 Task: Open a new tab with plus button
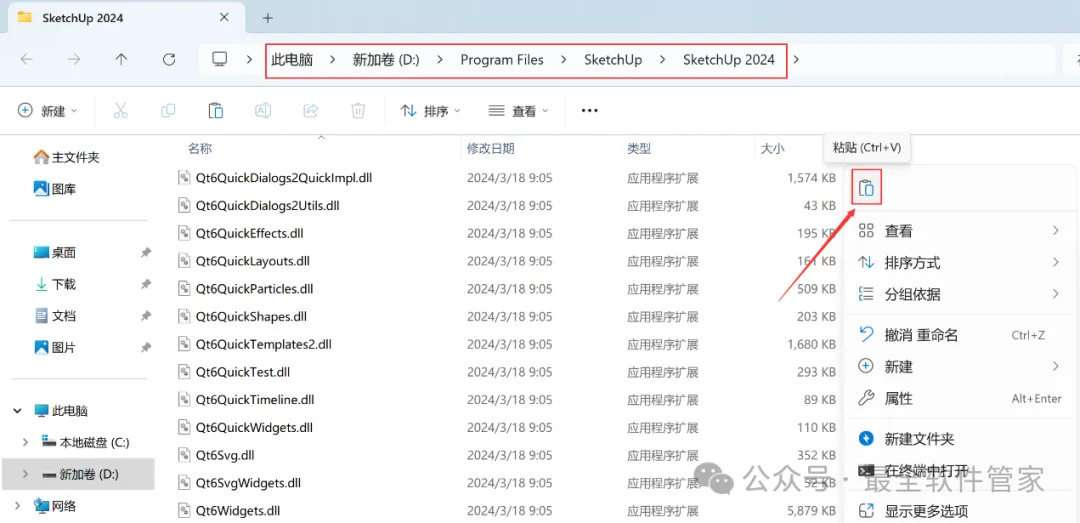coord(268,18)
